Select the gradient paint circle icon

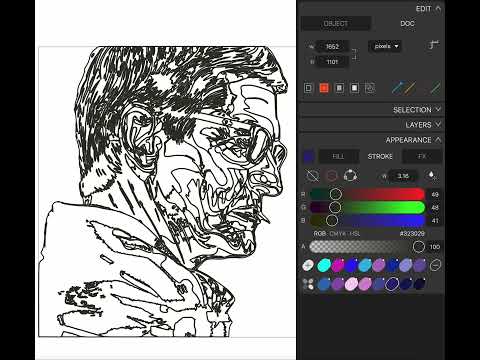pyautogui.click(x=350, y=176)
